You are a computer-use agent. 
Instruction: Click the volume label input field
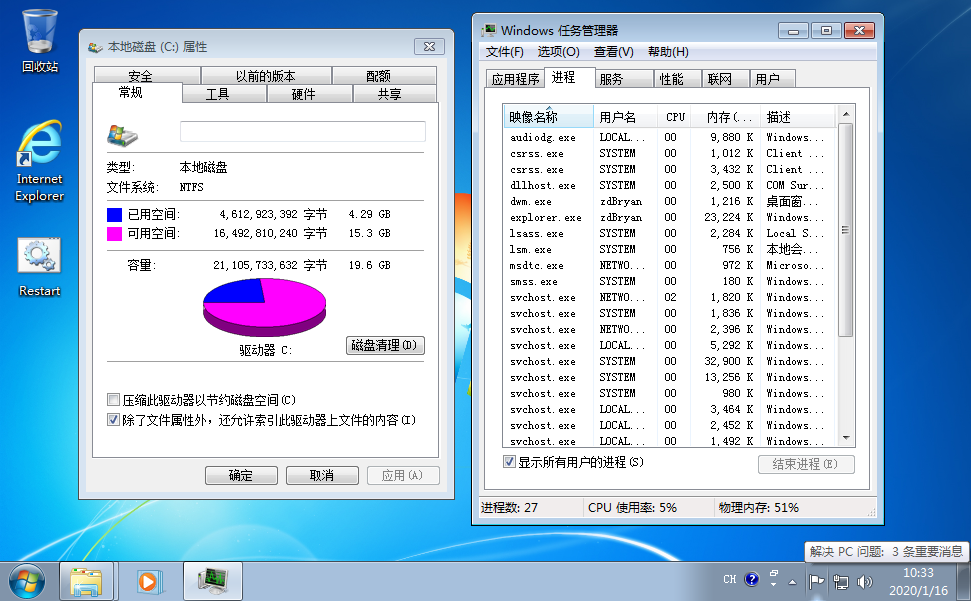(302, 132)
